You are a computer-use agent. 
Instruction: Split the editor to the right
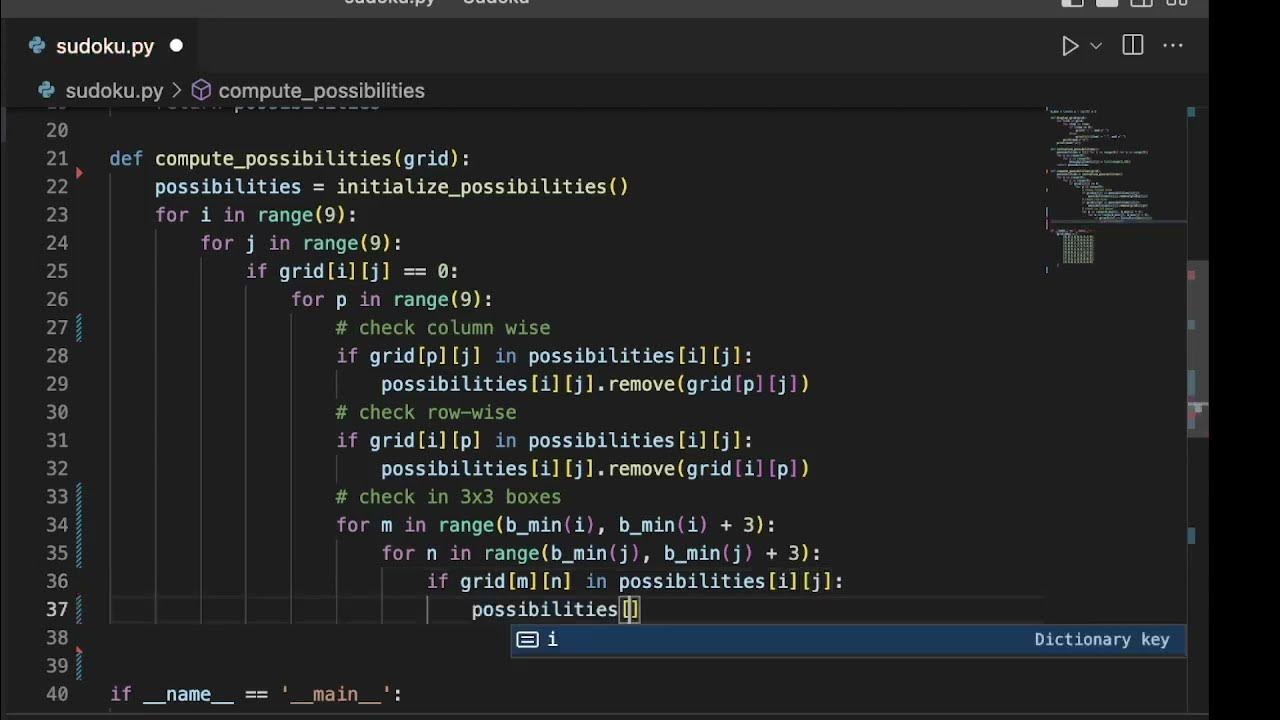(x=1132, y=46)
